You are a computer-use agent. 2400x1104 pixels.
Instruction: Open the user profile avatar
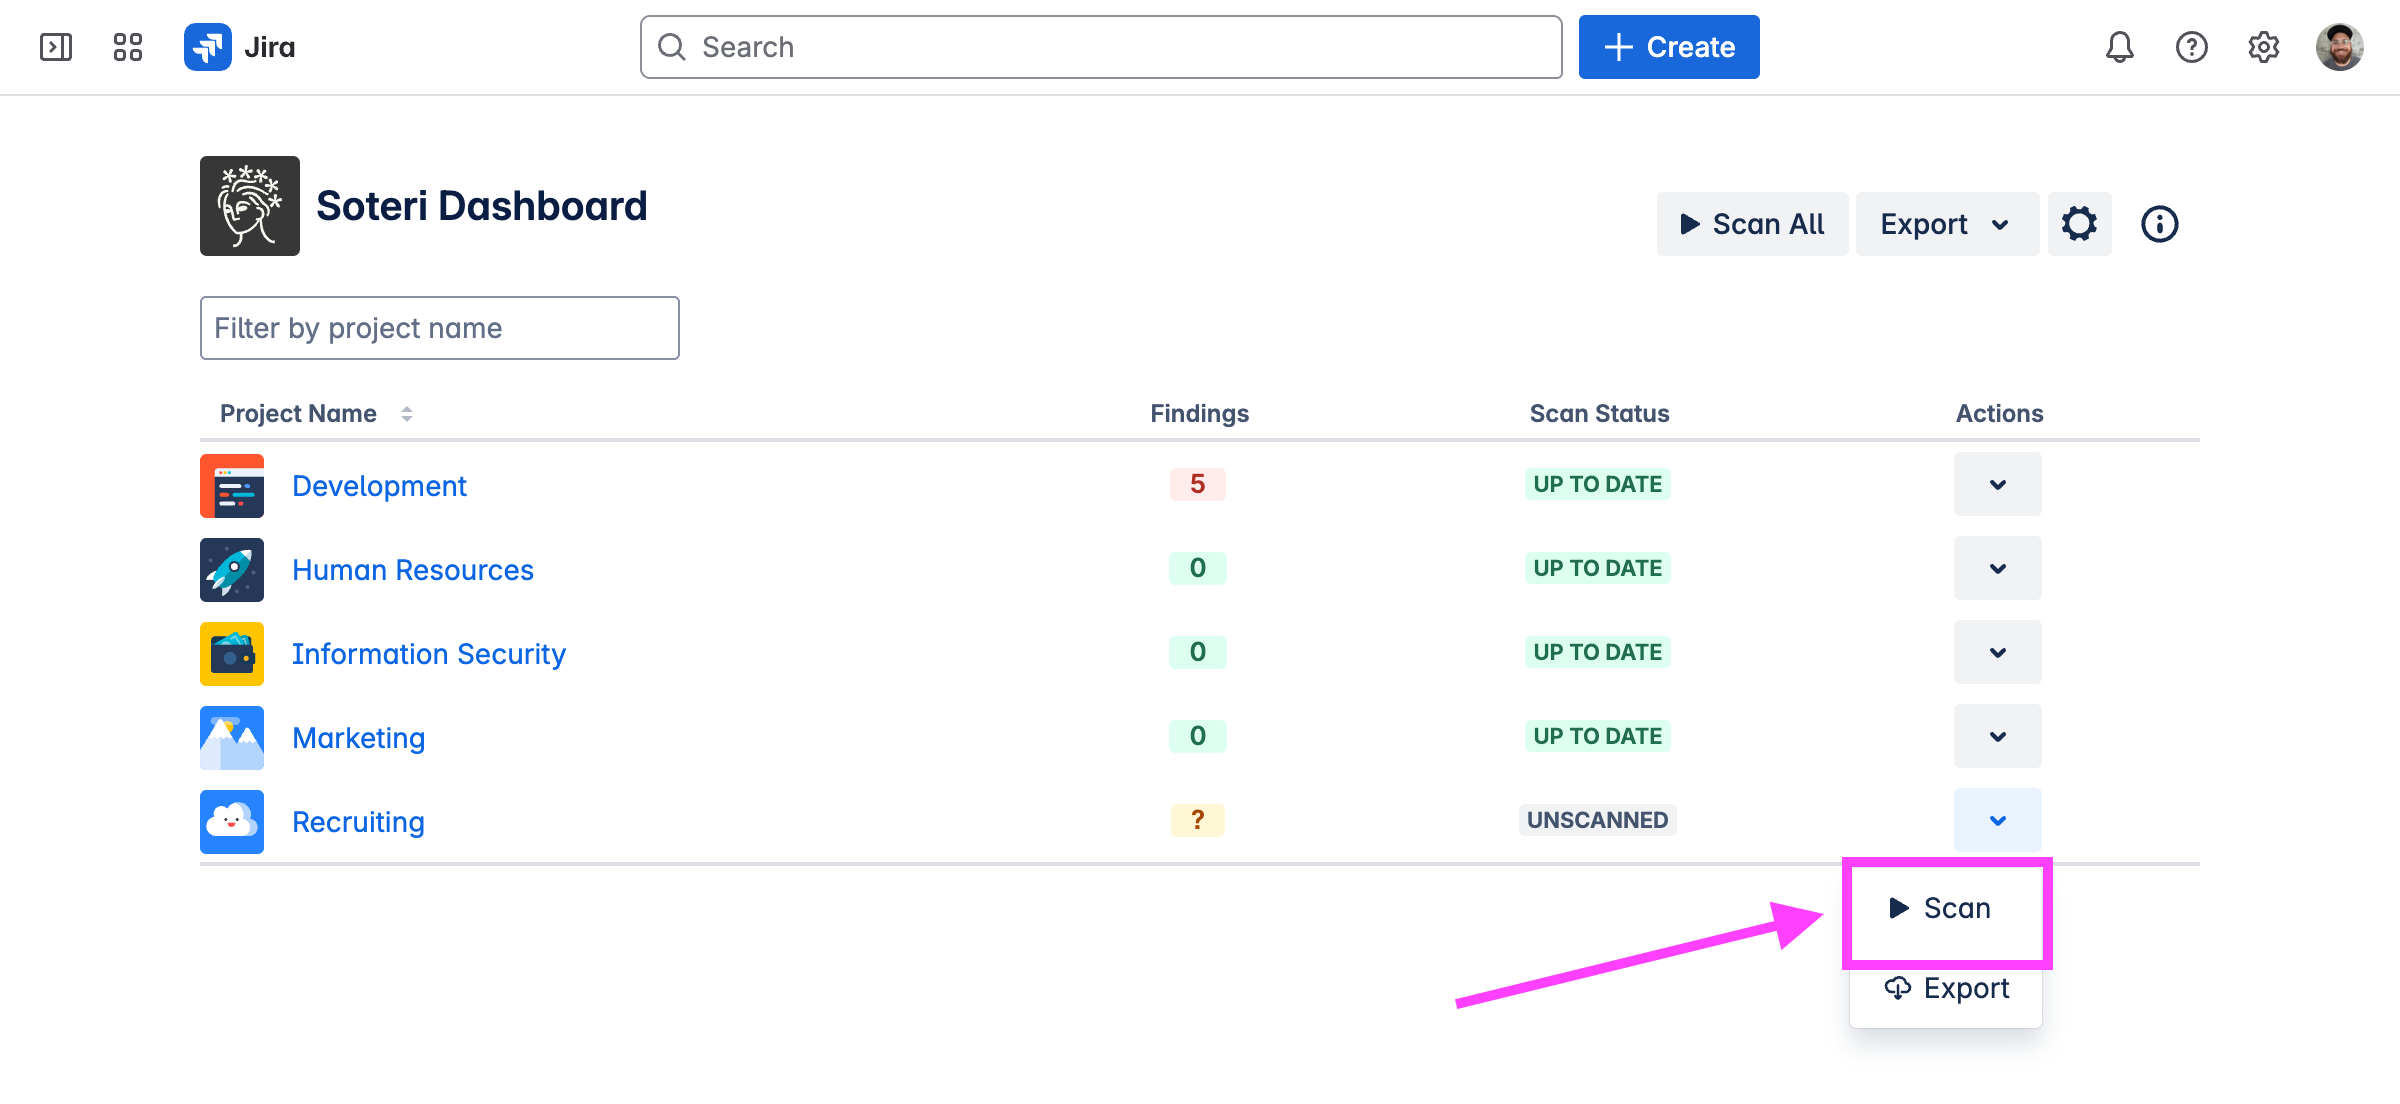[x=2339, y=47]
